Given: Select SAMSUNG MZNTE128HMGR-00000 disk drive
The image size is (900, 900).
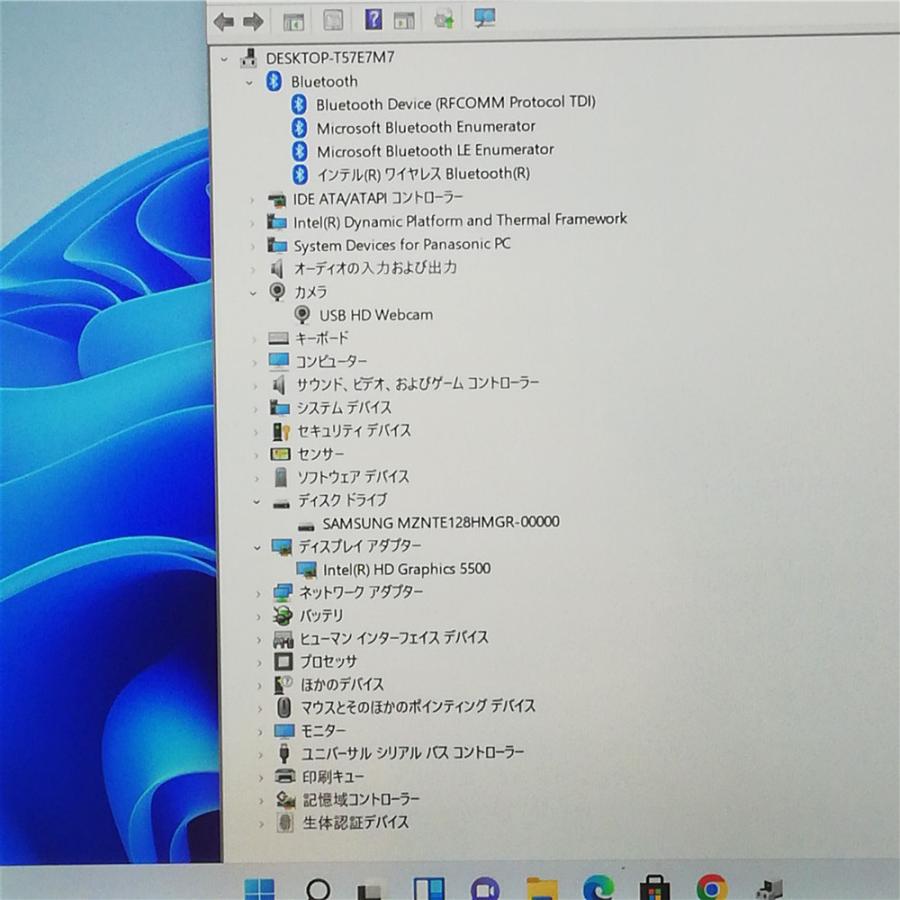Looking at the screenshot, I should coord(441,522).
